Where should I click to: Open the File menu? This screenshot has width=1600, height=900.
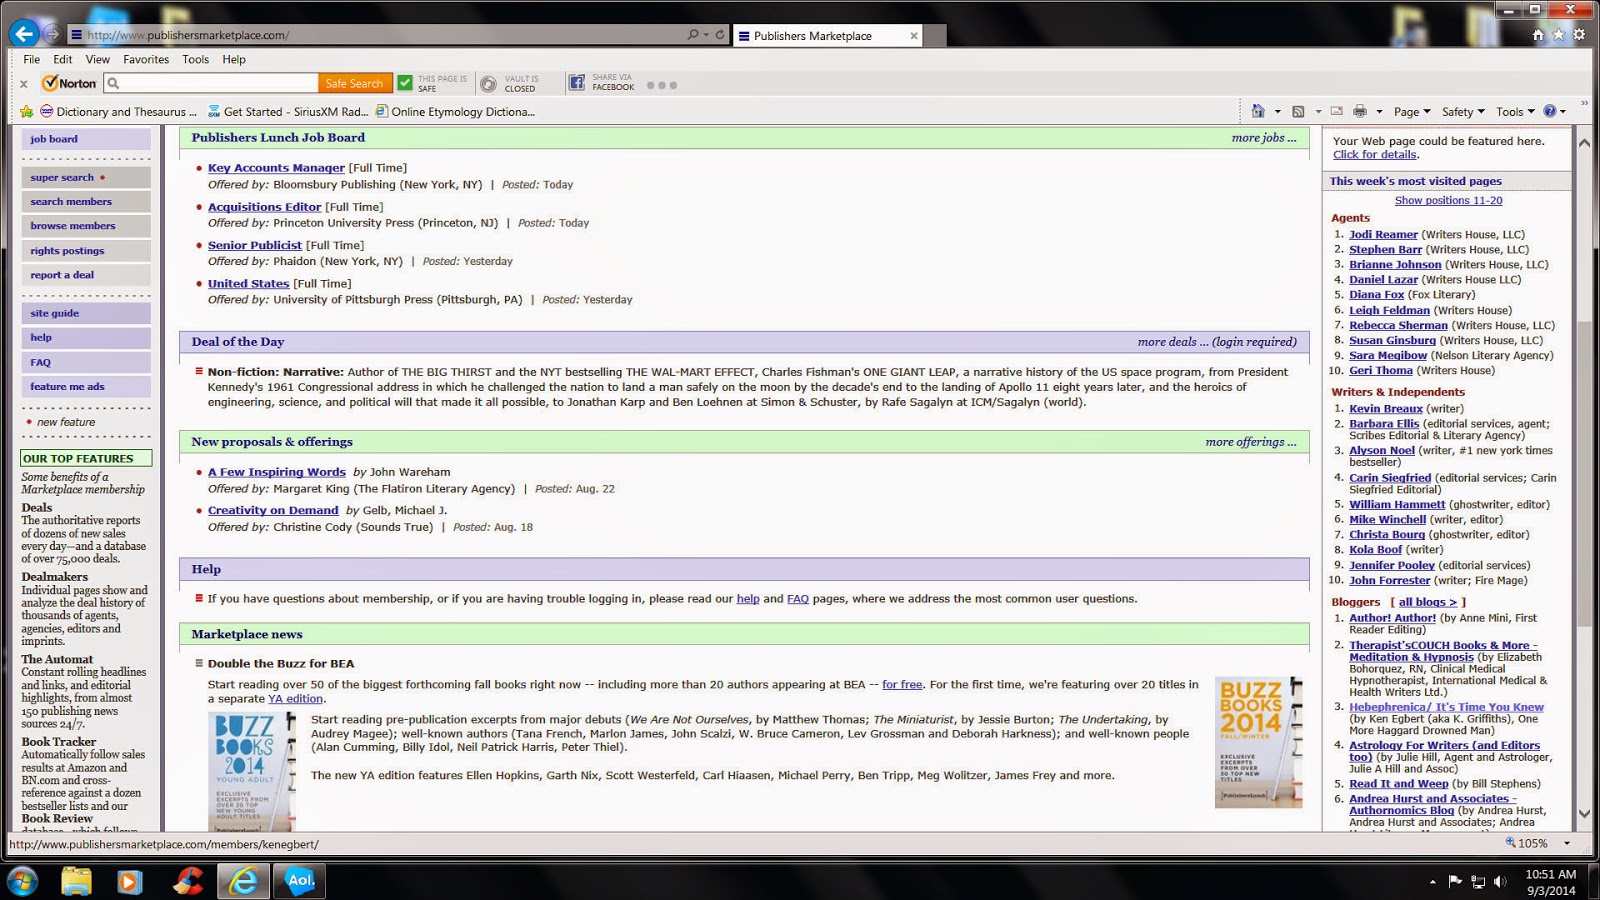pos(32,59)
